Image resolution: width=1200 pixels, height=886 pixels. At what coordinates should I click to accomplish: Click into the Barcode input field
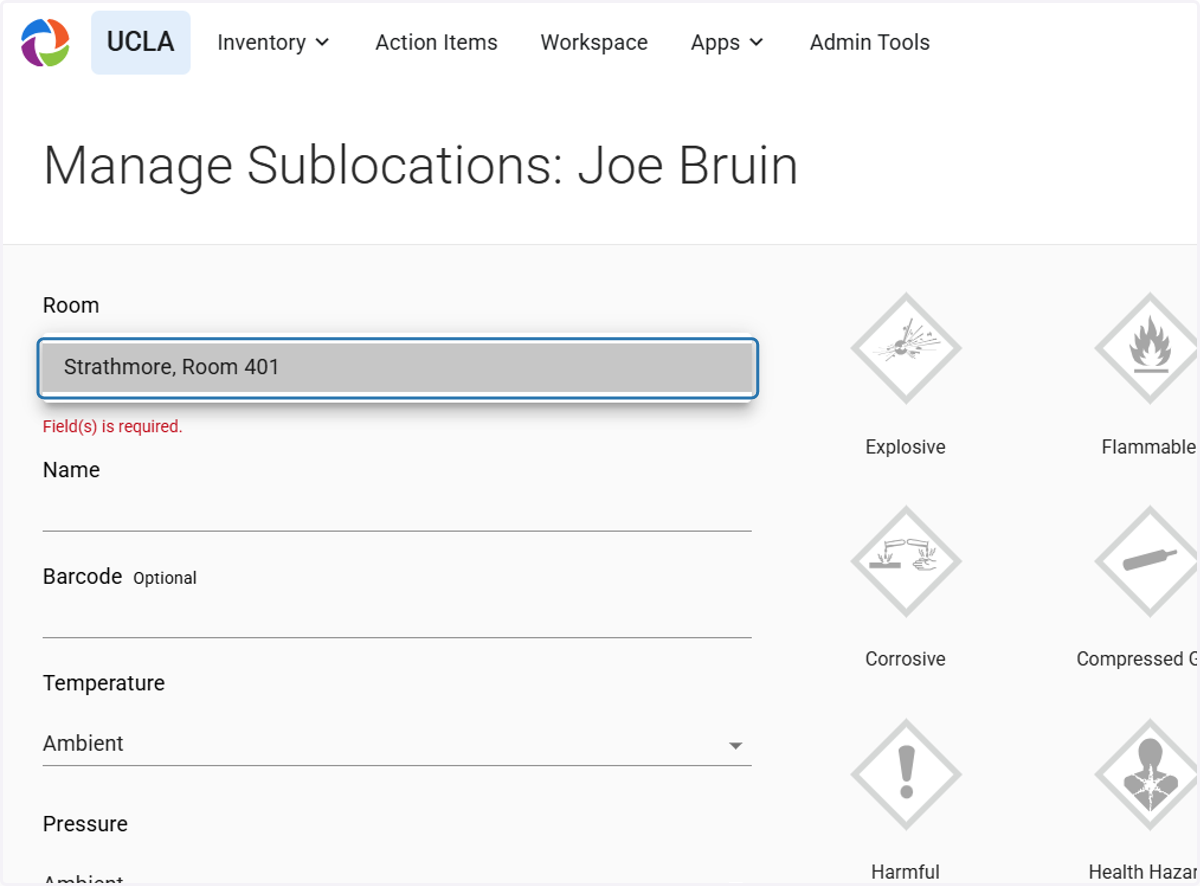(397, 618)
